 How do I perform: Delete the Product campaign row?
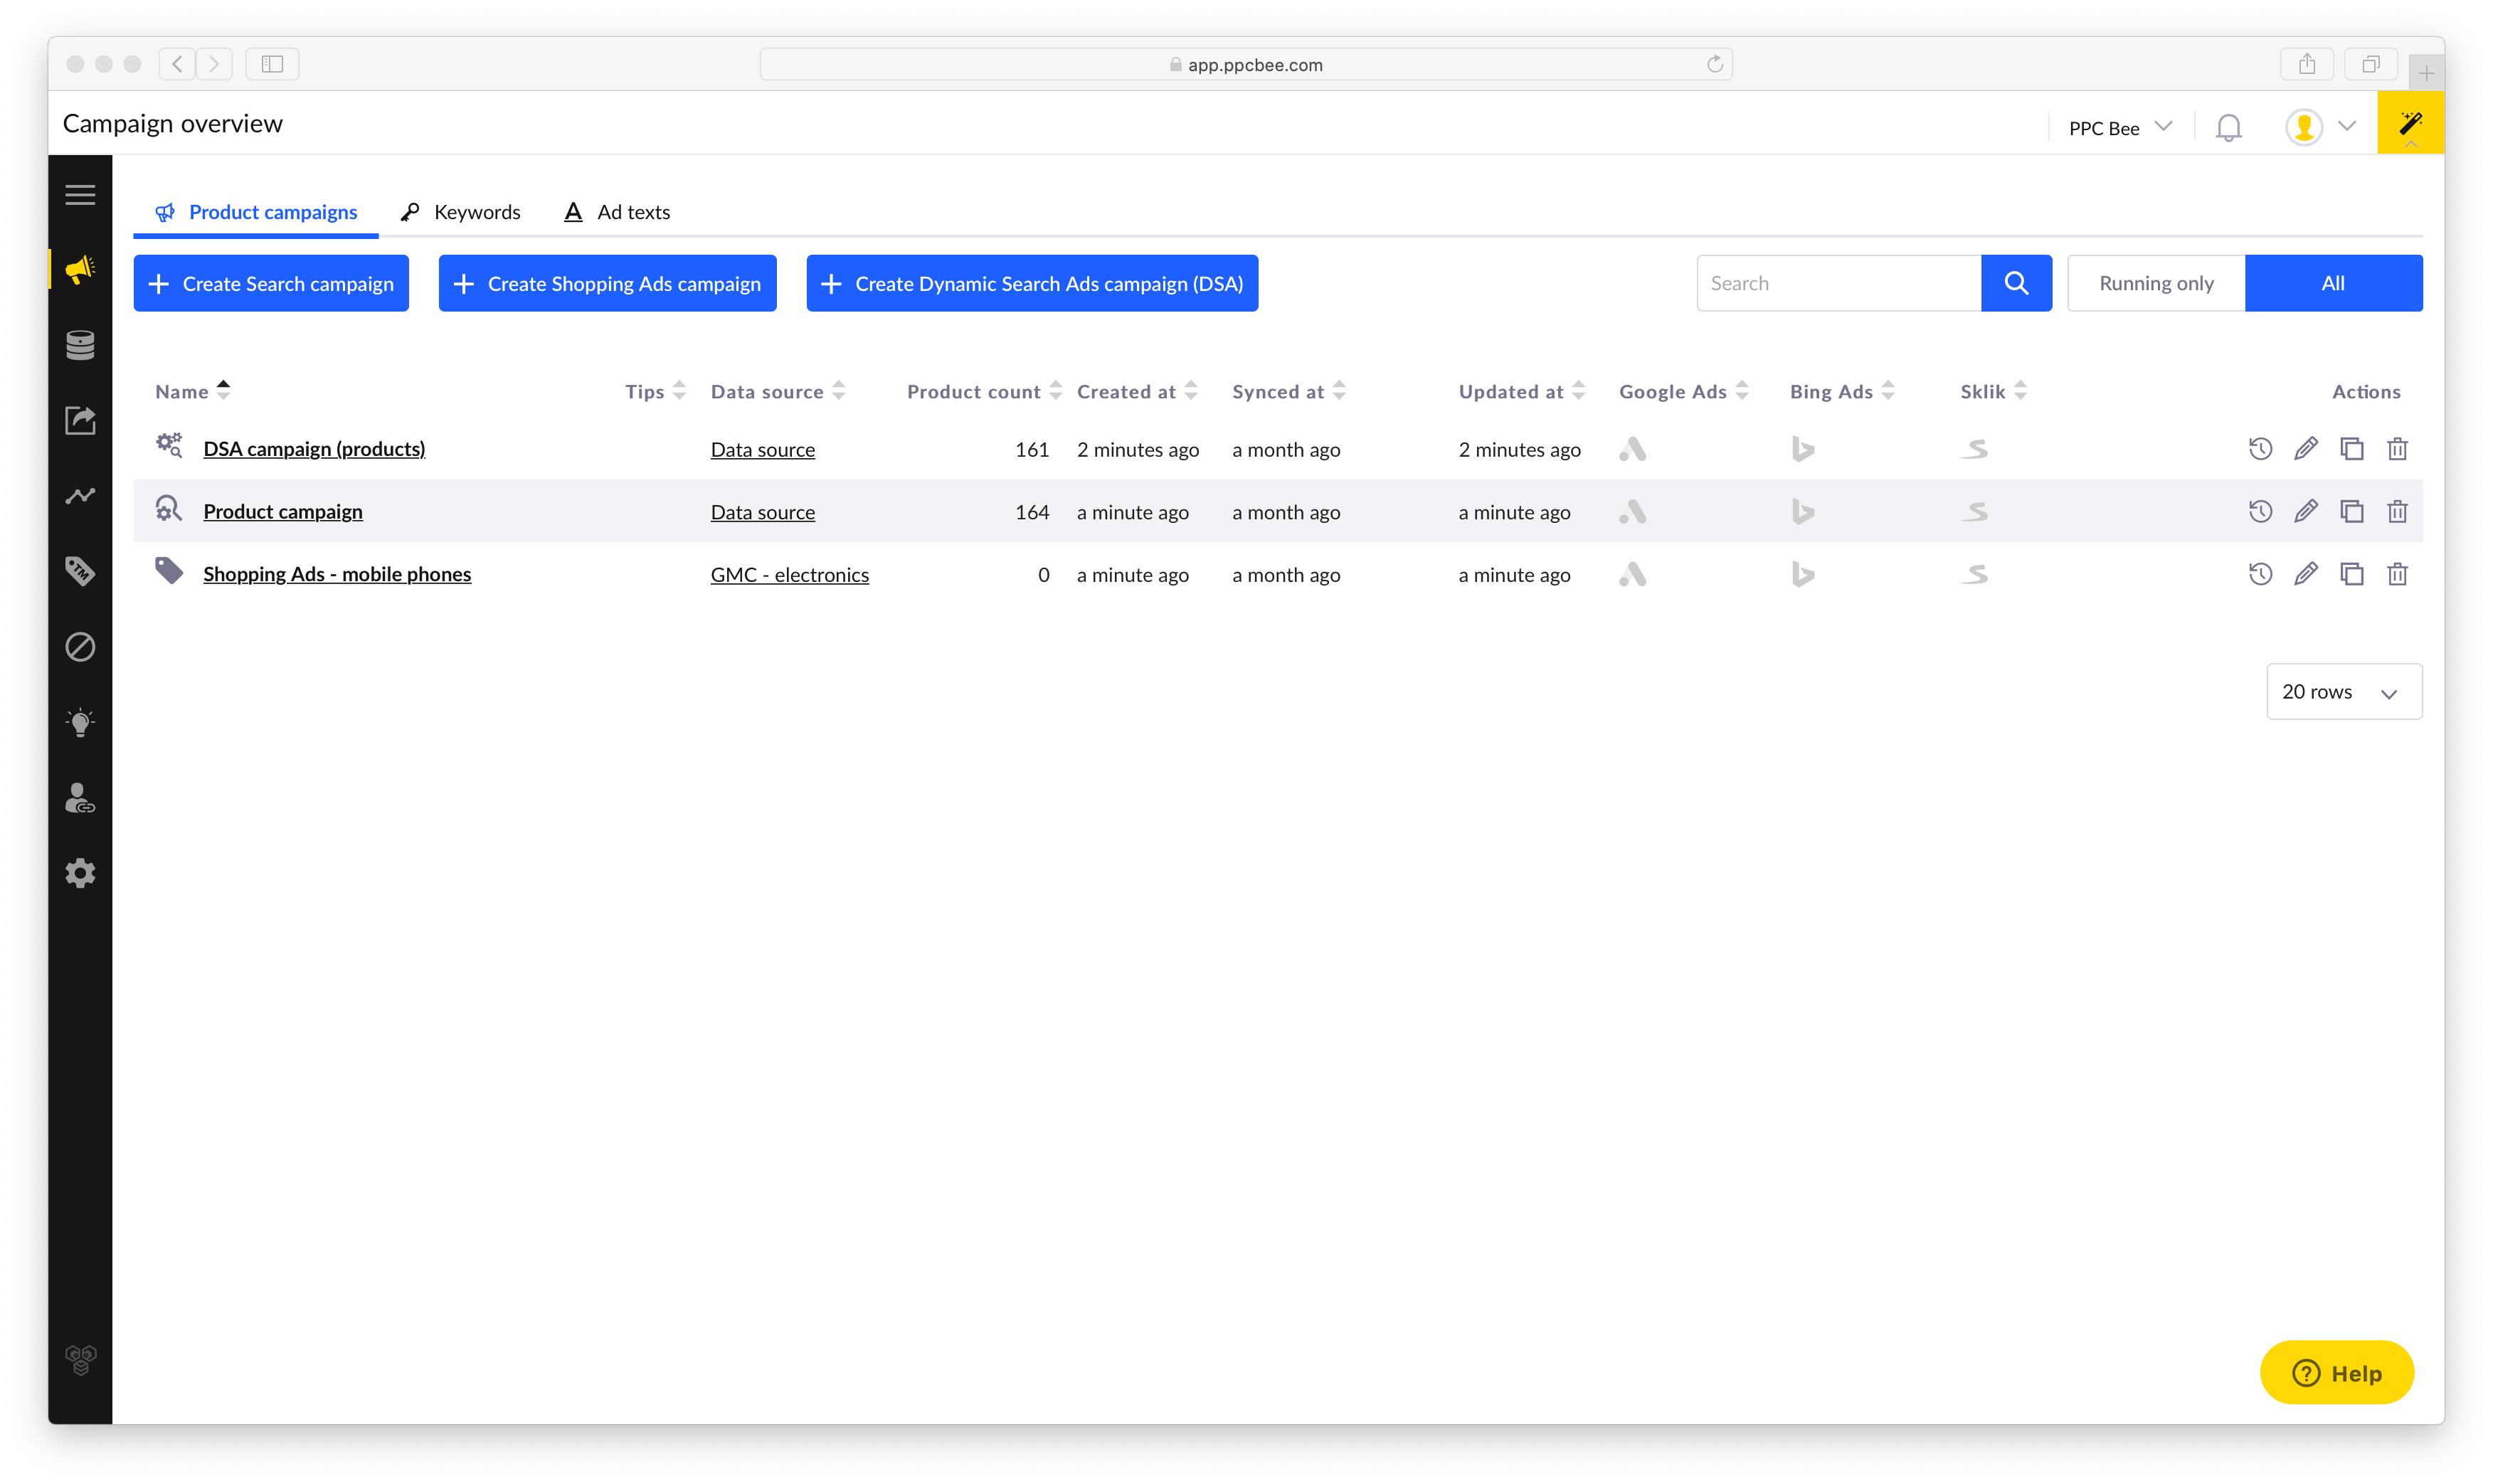tap(2397, 512)
